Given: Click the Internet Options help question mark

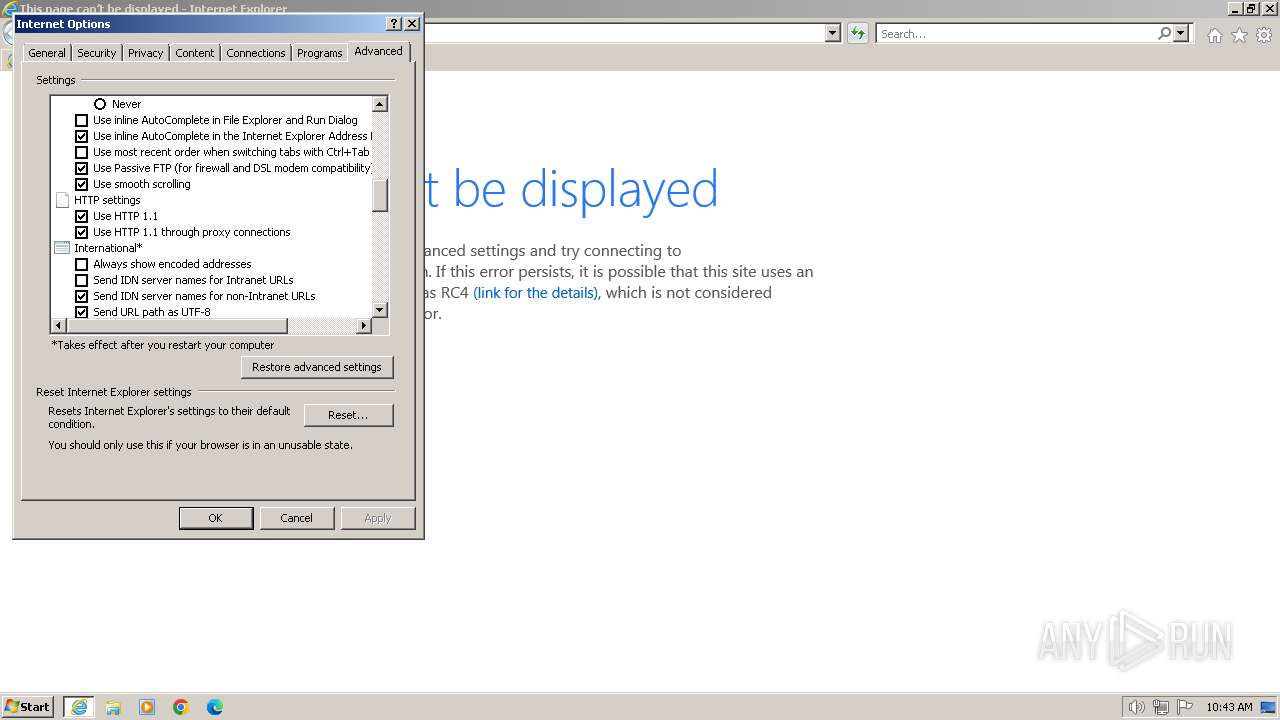Looking at the screenshot, I should (x=393, y=23).
